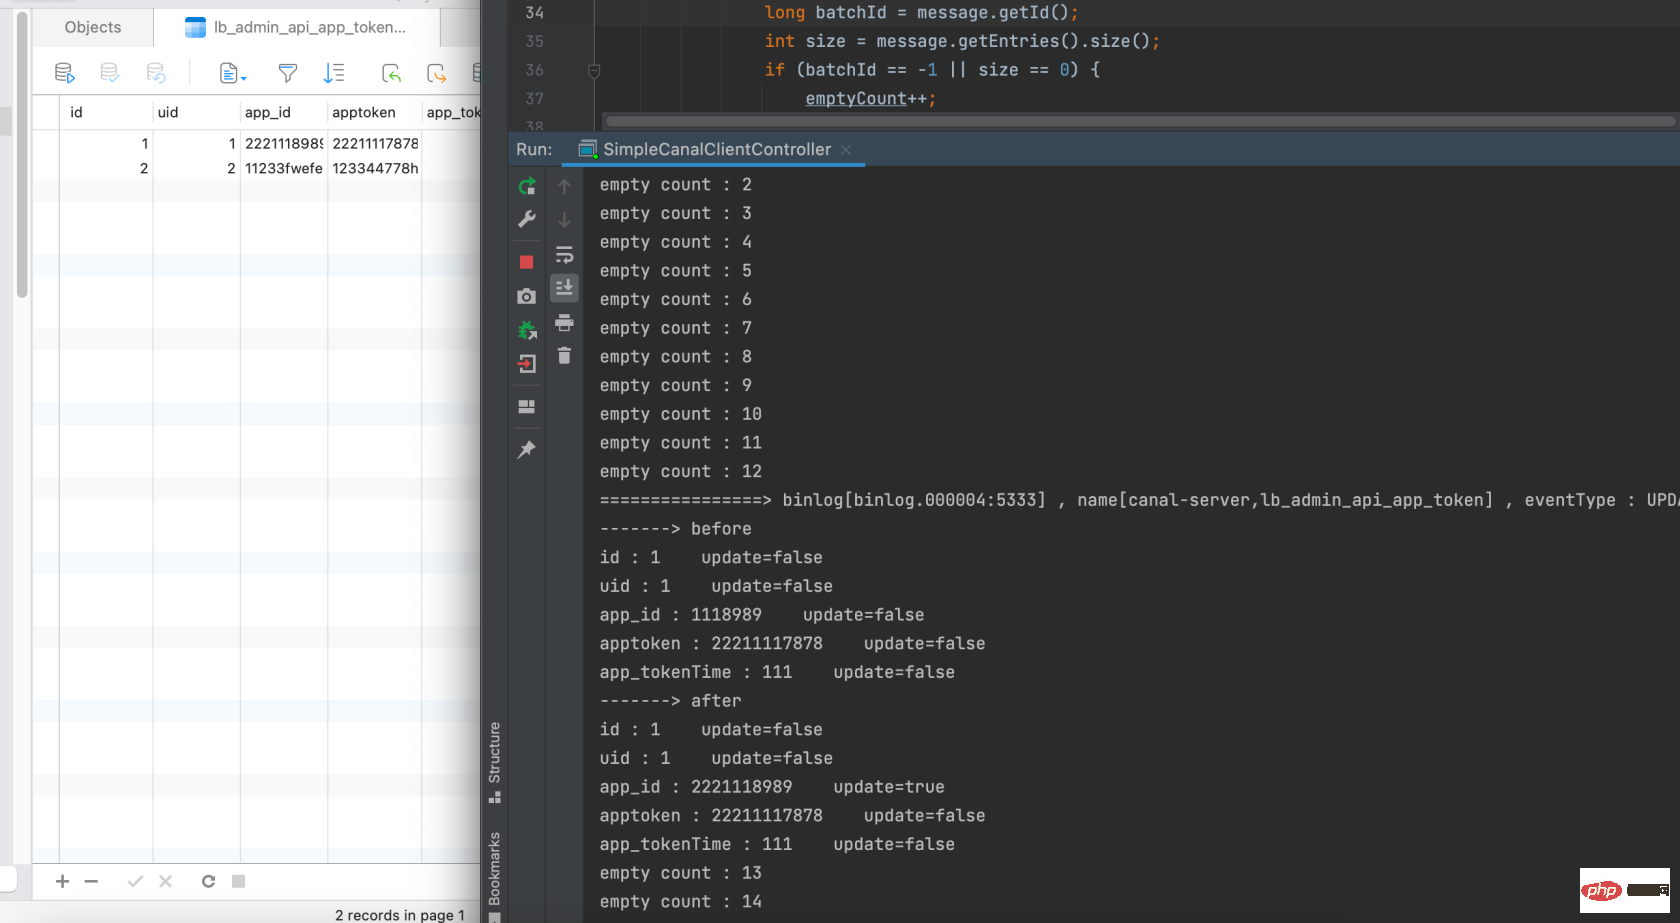
Task: Click the fold marker on line 36
Action: pyautogui.click(x=594, y=70)
